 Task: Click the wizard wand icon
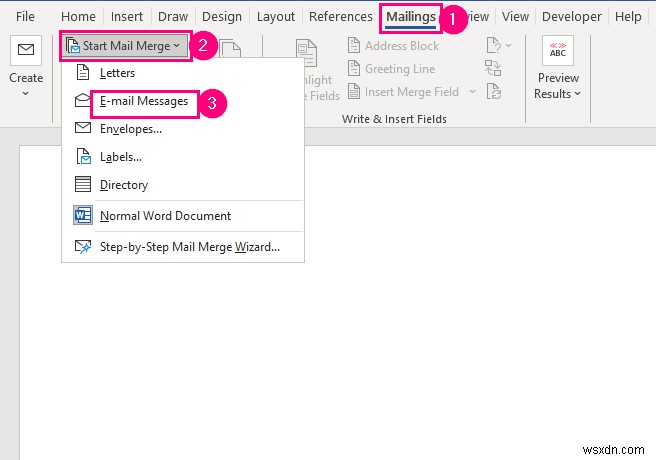(83, 247)
